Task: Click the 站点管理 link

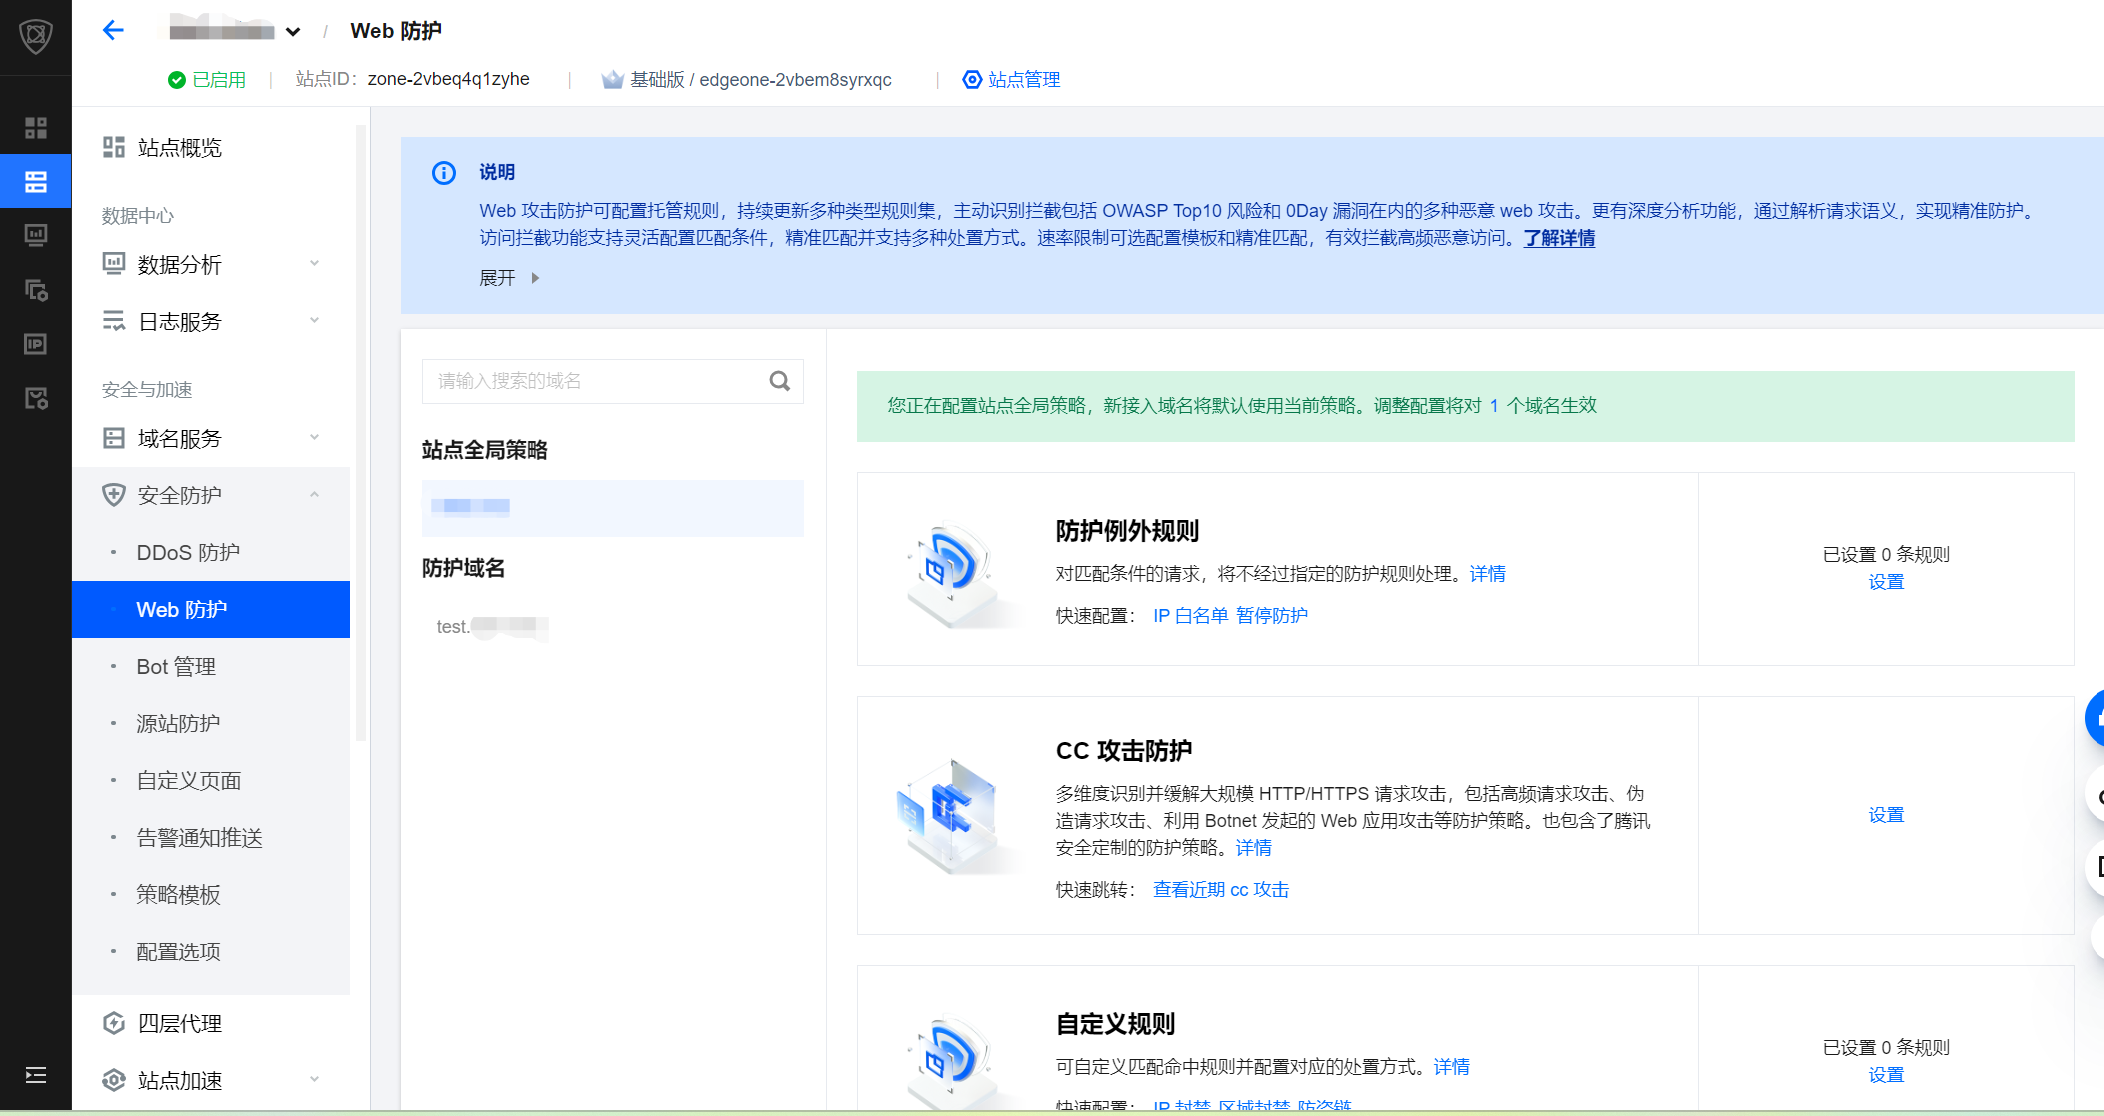Action: tap(1024, 80)
